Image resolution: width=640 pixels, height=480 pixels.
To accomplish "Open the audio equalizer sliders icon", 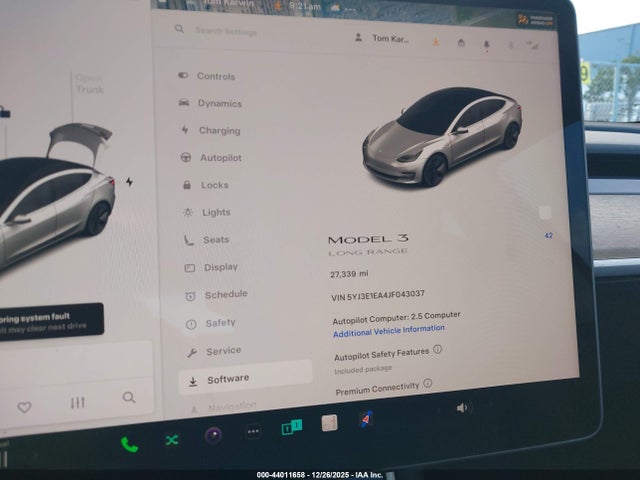I will click(x=78, y=402).
